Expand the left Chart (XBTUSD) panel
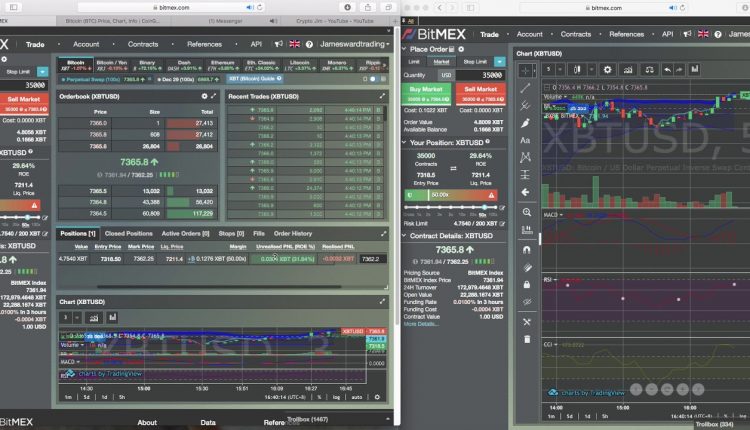 382,302
